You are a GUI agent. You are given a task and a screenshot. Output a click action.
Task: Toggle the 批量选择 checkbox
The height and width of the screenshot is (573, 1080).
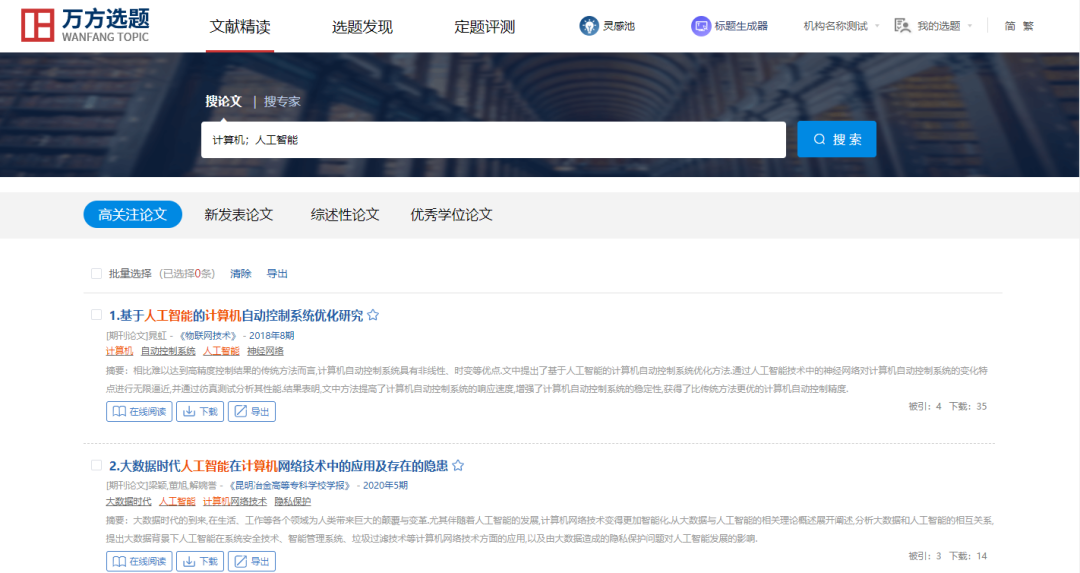point(97,273)
